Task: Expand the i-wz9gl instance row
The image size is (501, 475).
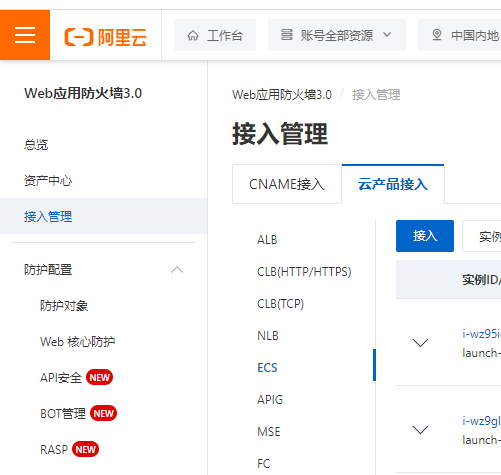Action: (420, 430)
